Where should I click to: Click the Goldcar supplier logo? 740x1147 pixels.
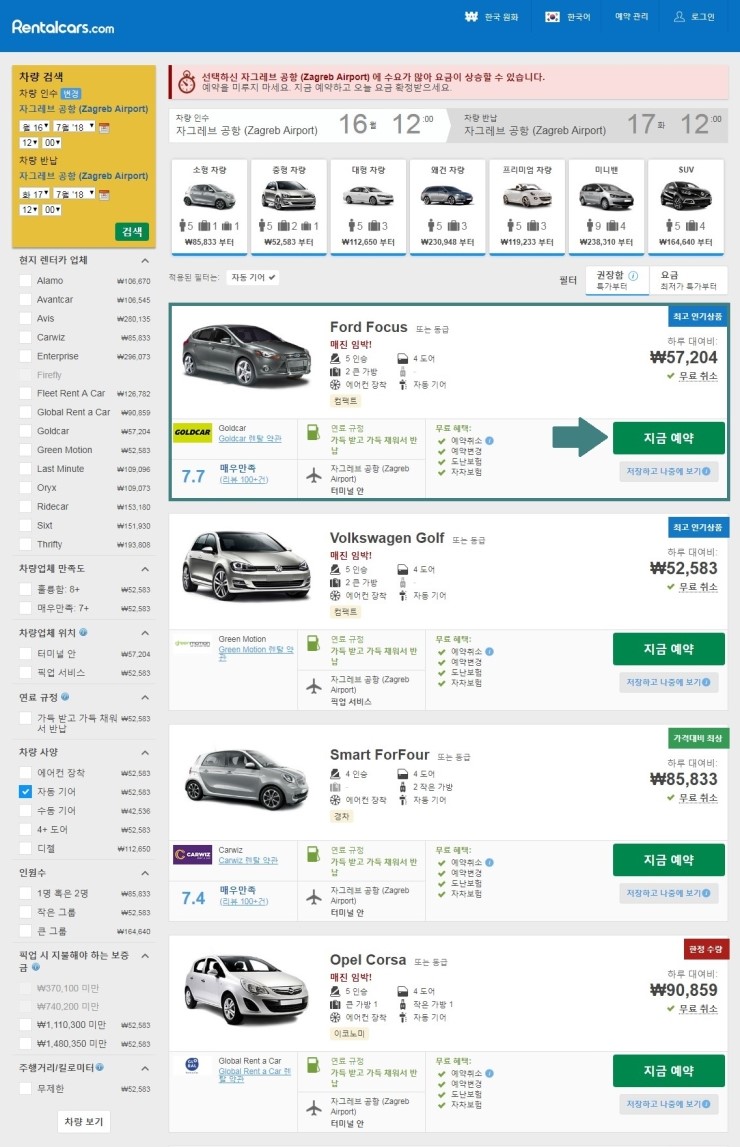(x=192, y=432)
